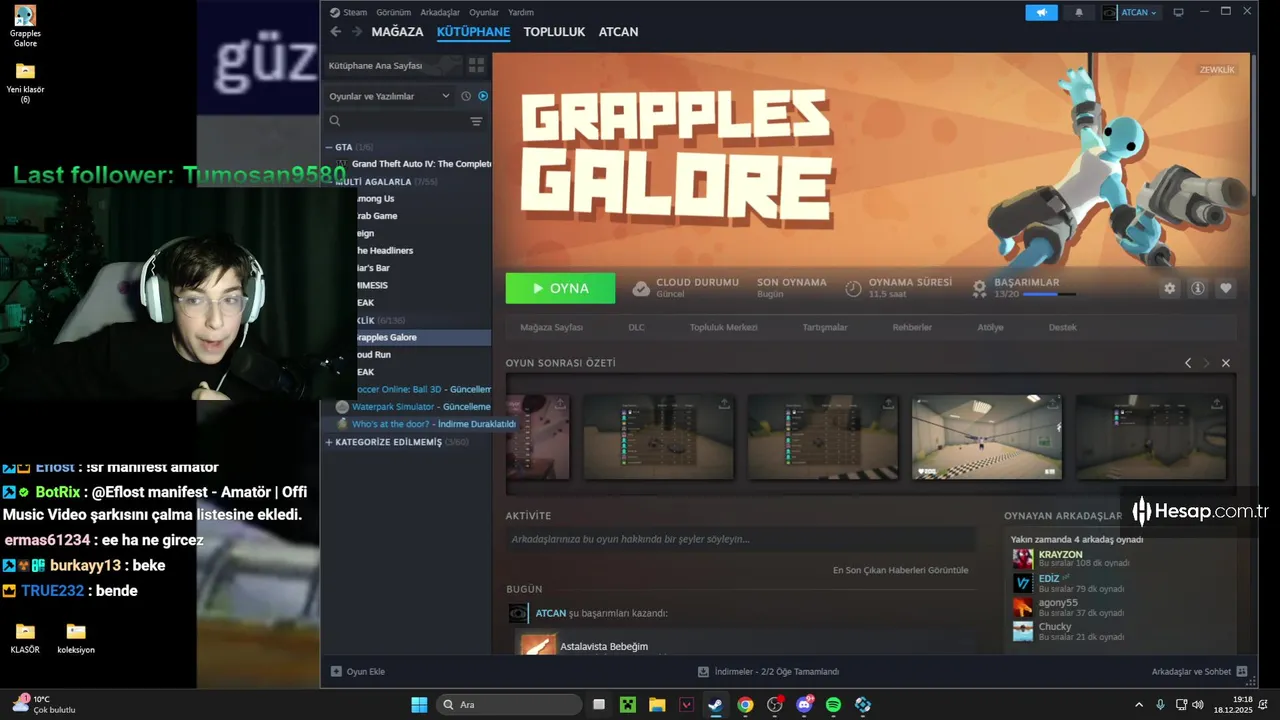Click the activity comment input field
Image resolution: width=1280 pixels, height=720 pixels.
pos(740,539)
